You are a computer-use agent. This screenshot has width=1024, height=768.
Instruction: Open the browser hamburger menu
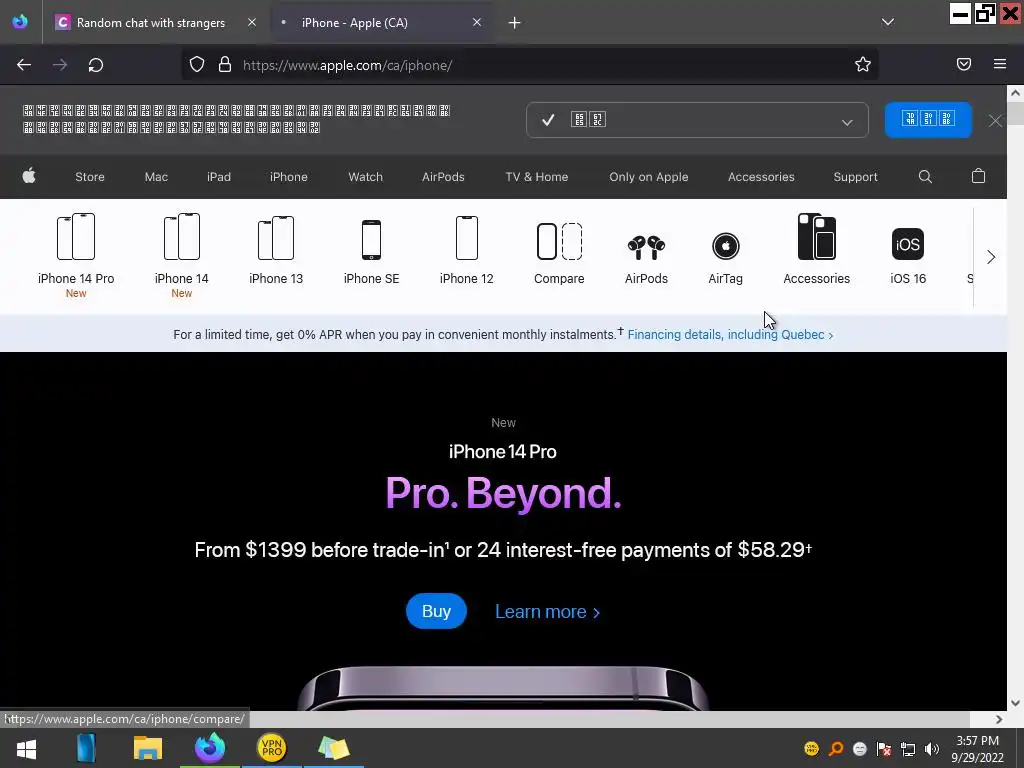coord(999,64)
